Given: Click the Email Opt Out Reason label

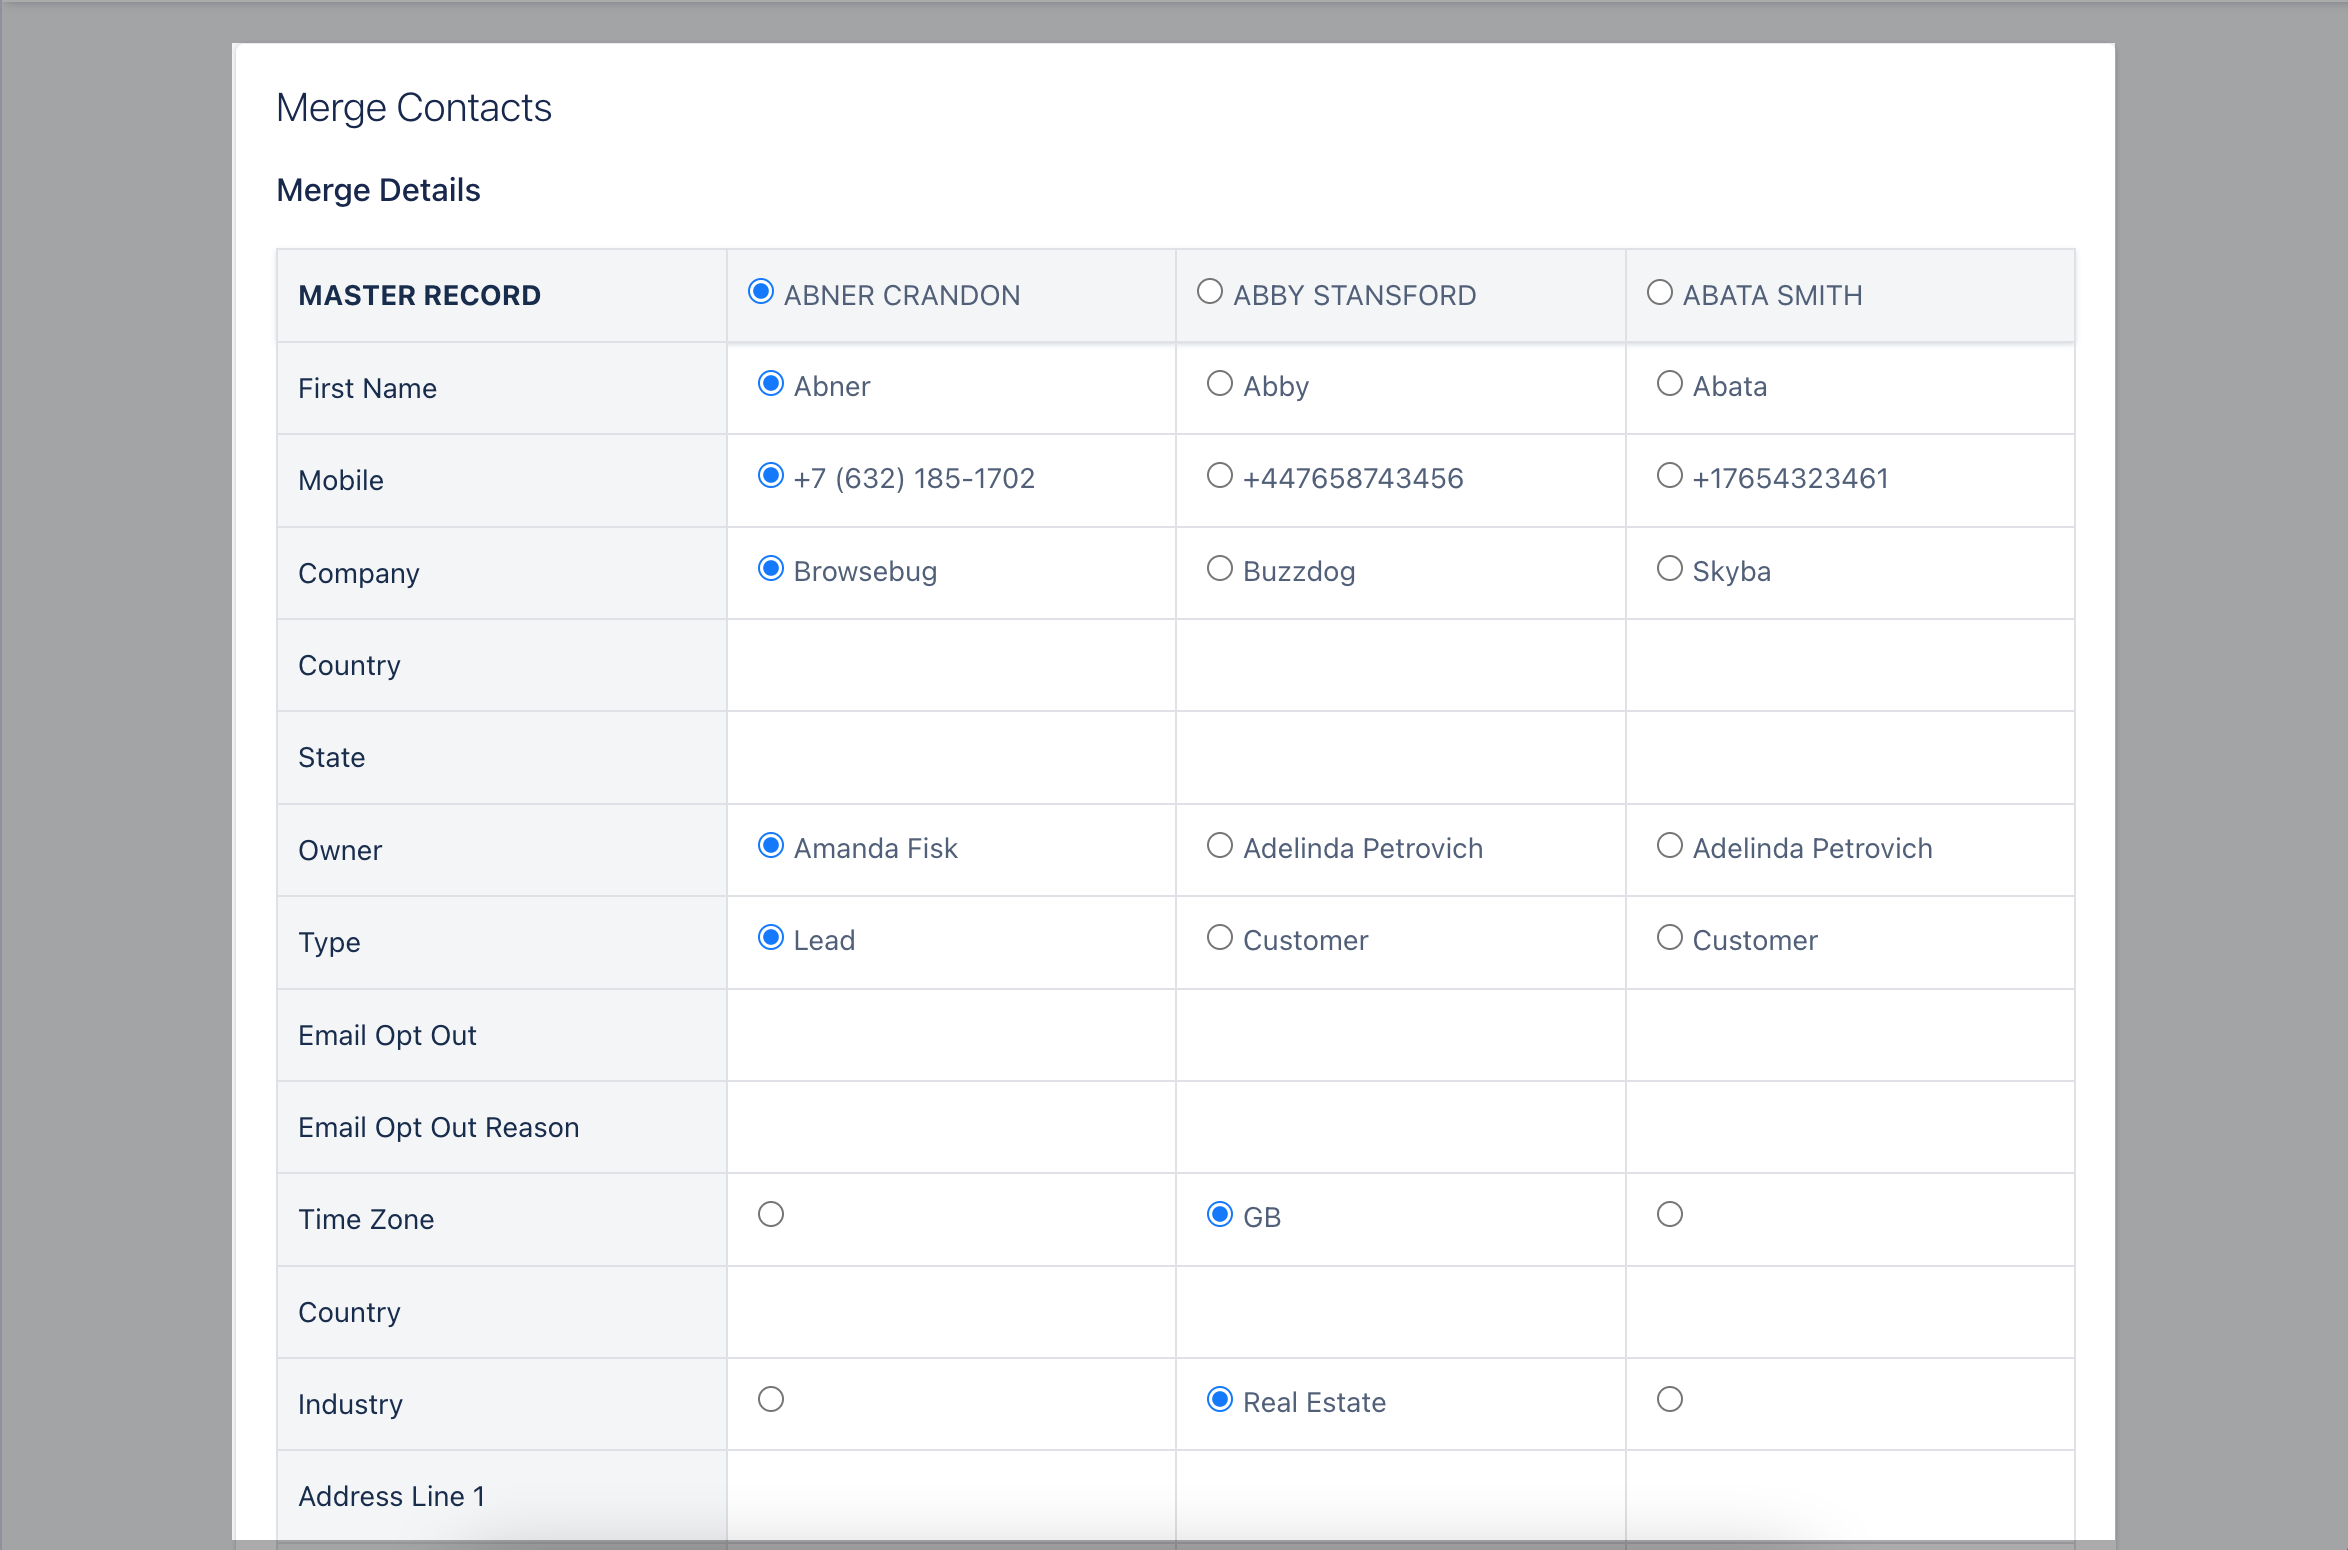Looking at the screenshot, I should click(438, 1128).
